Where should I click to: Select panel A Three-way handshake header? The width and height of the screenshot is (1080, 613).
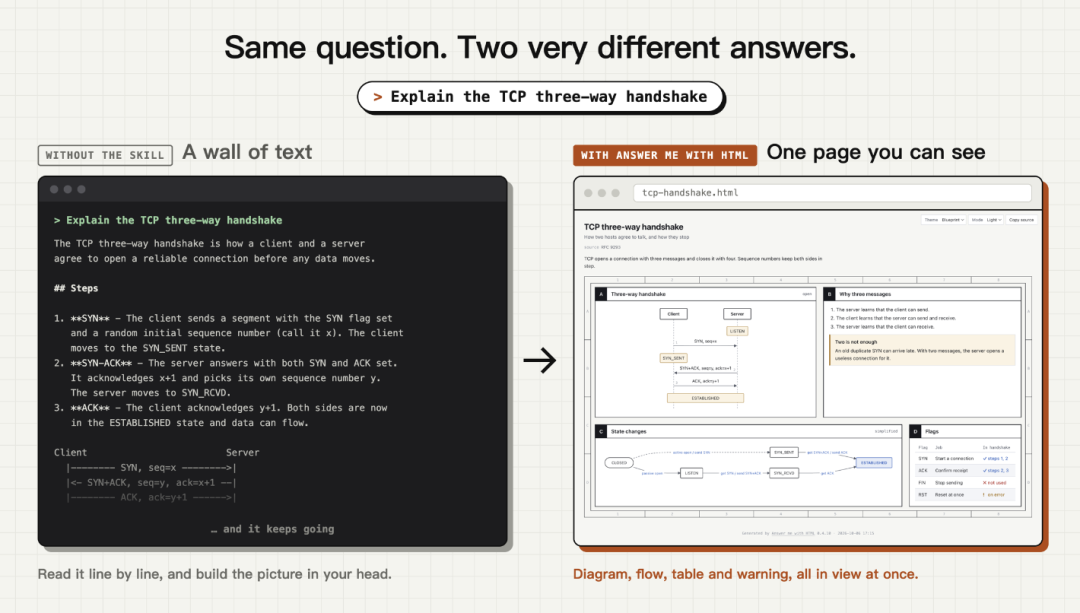coord(705,294)
